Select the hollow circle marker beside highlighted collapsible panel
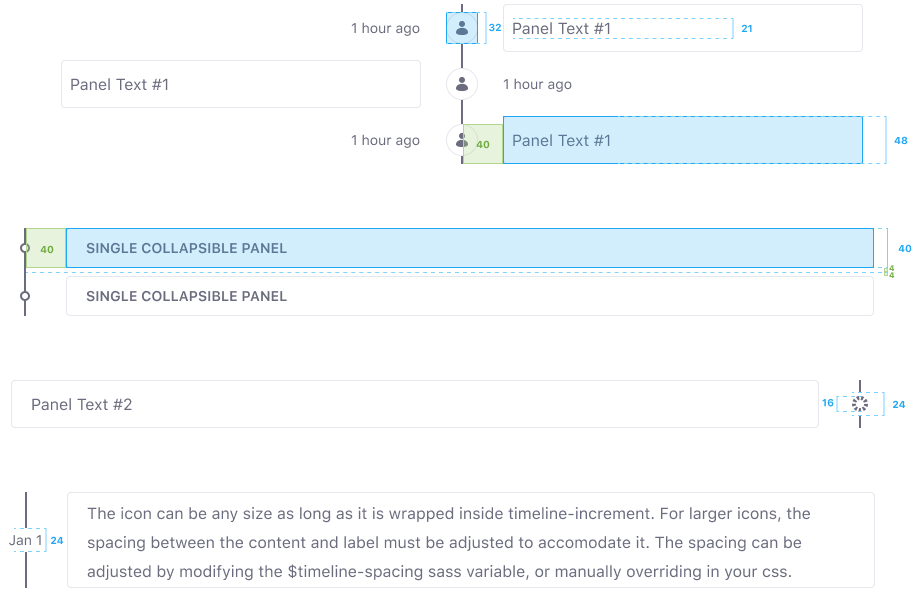Screen dimensions: 924x592 pyautogui.click(x=25, y=248)
